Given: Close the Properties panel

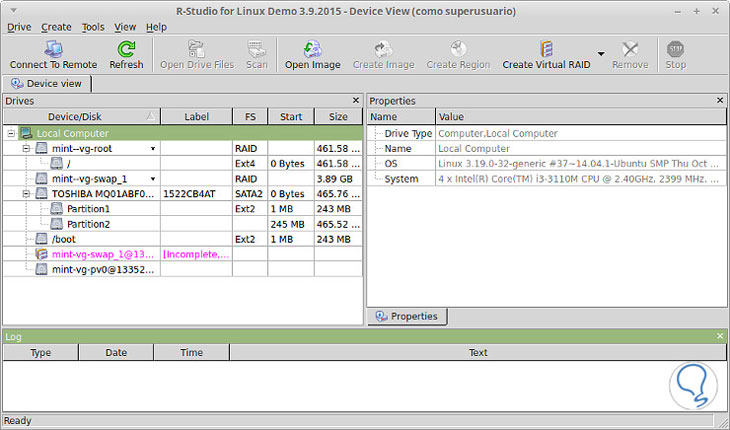Looking at the screenshot, I should pyautogui.click(x=720, y=100).
